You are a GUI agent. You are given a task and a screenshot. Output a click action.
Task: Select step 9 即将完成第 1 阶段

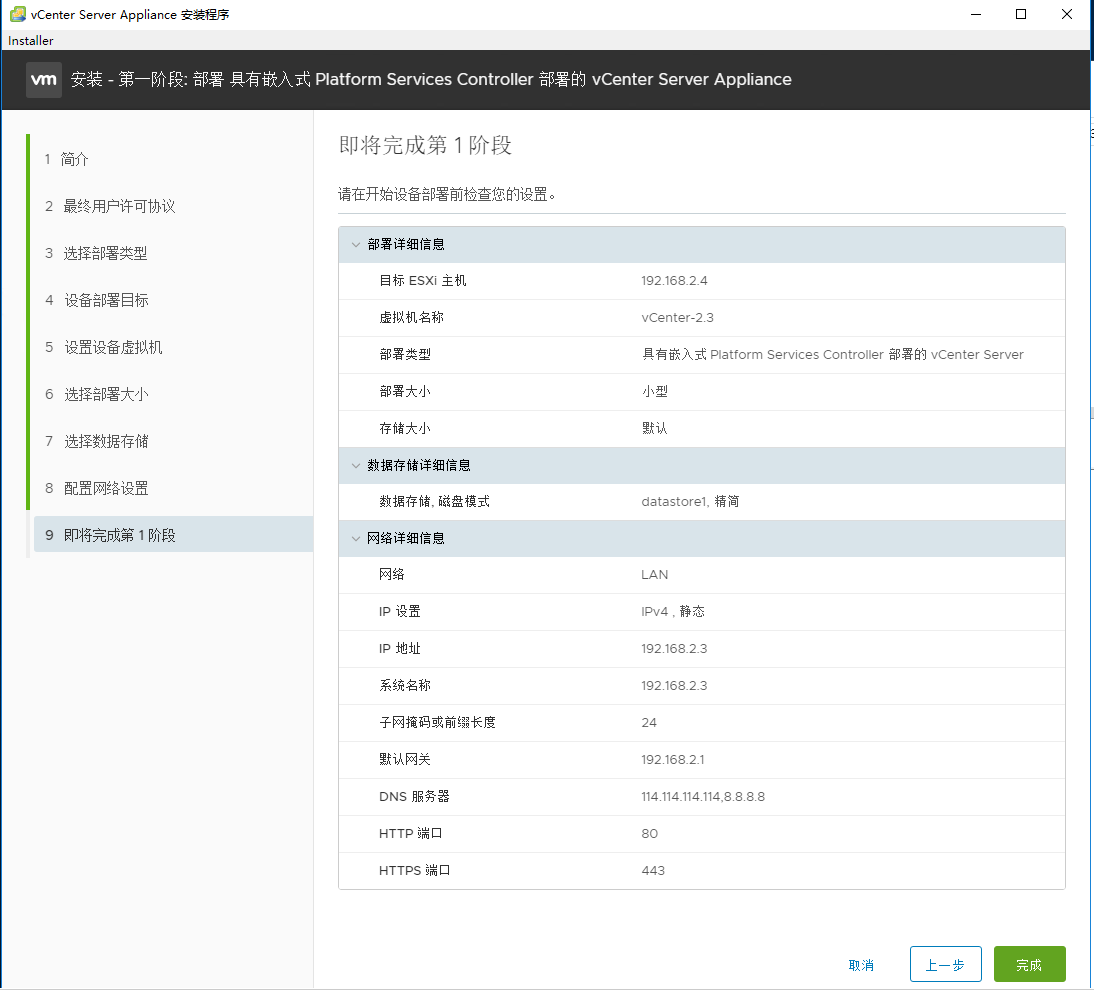[173, 535]
